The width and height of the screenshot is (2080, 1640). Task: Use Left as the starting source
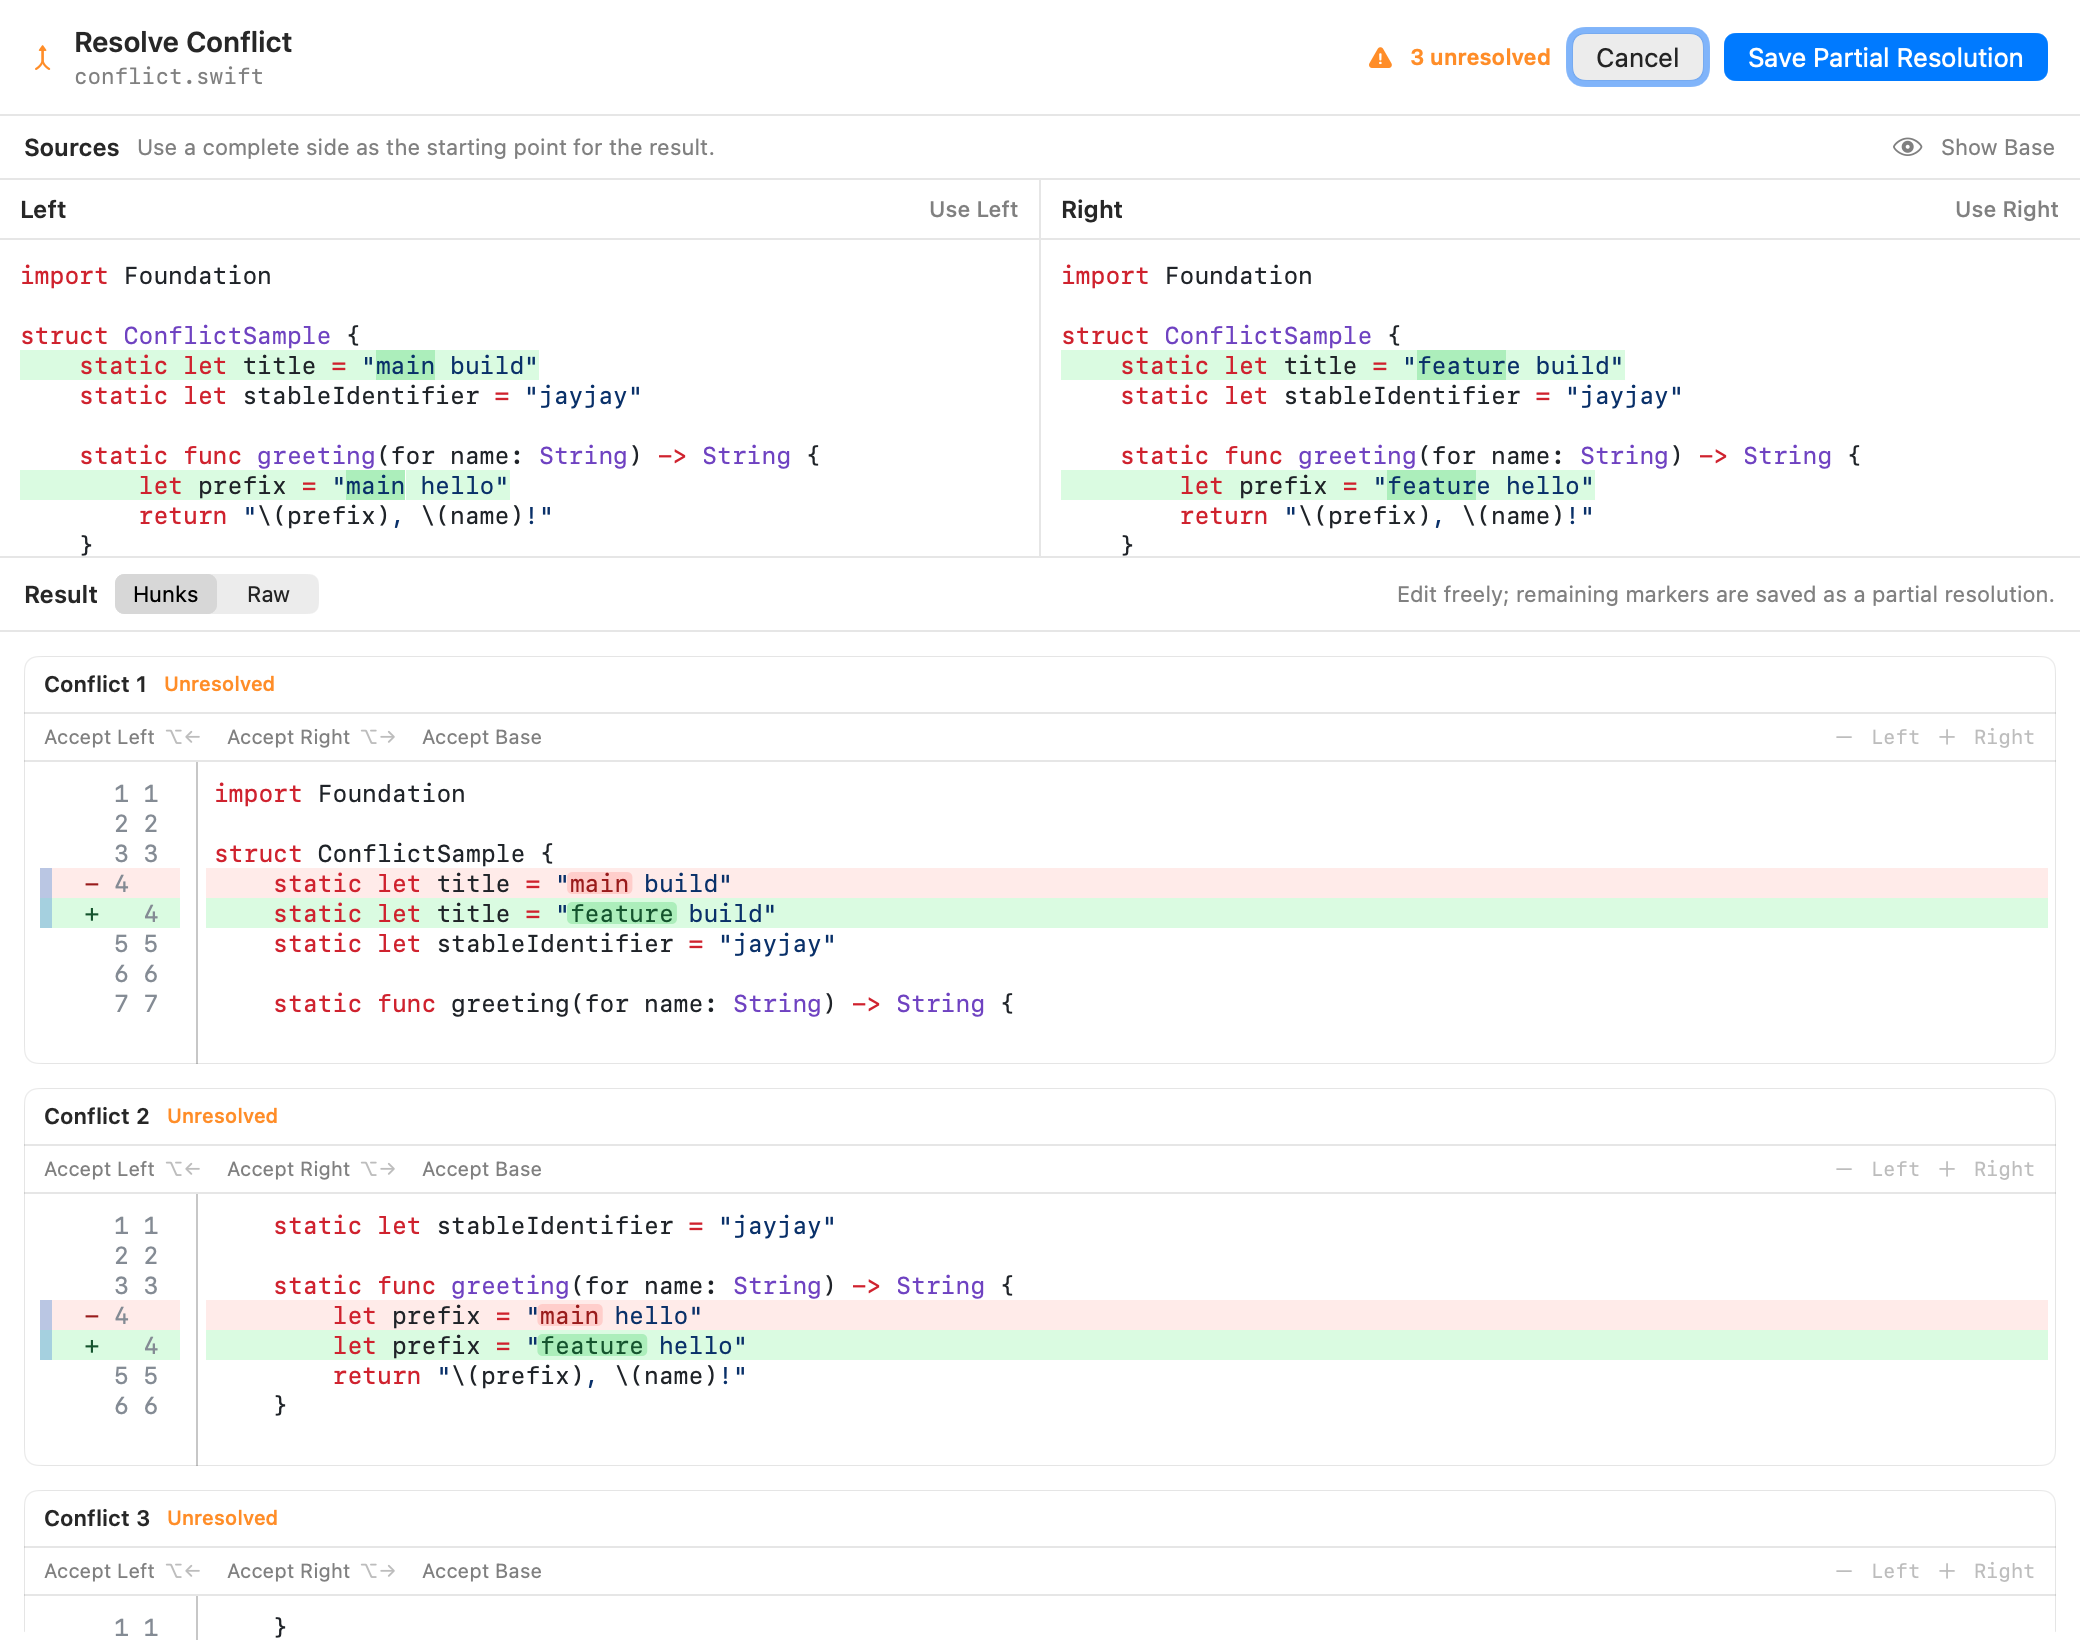point(973,209)
